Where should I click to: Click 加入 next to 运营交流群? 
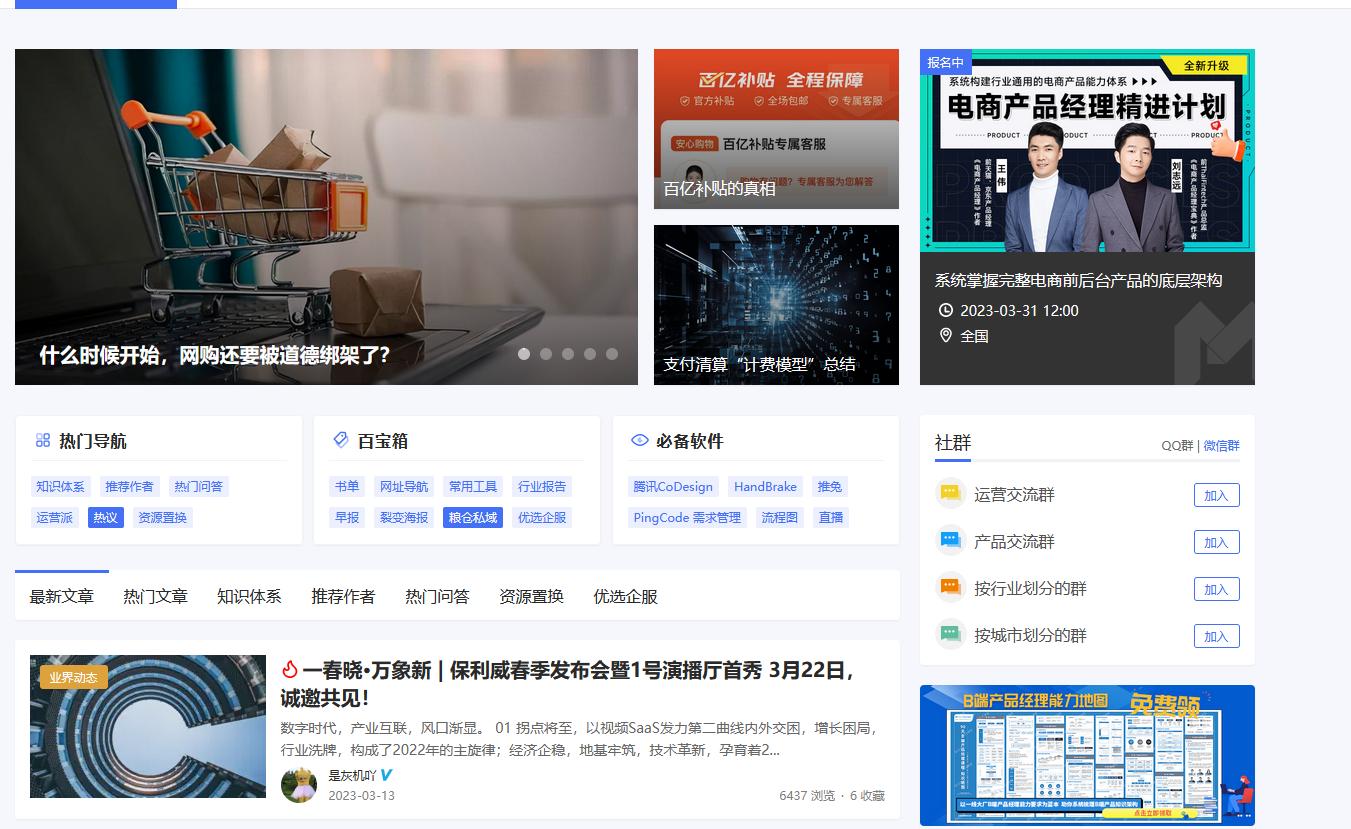coord(1216,493)
